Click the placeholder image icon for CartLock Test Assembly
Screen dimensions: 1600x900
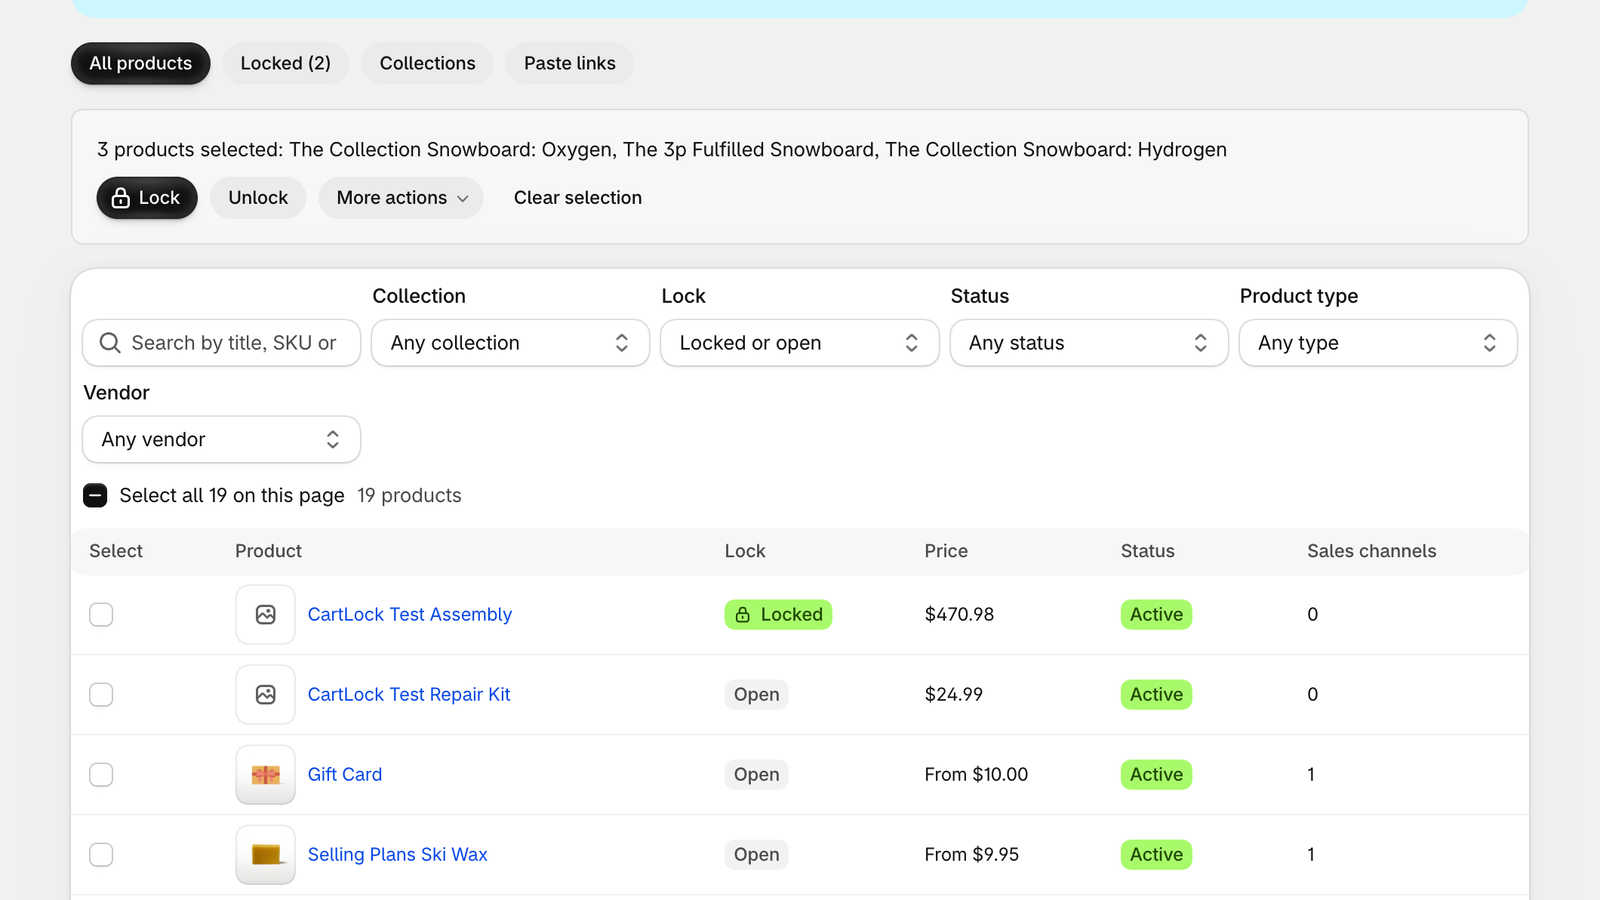(x=265, y=615)
